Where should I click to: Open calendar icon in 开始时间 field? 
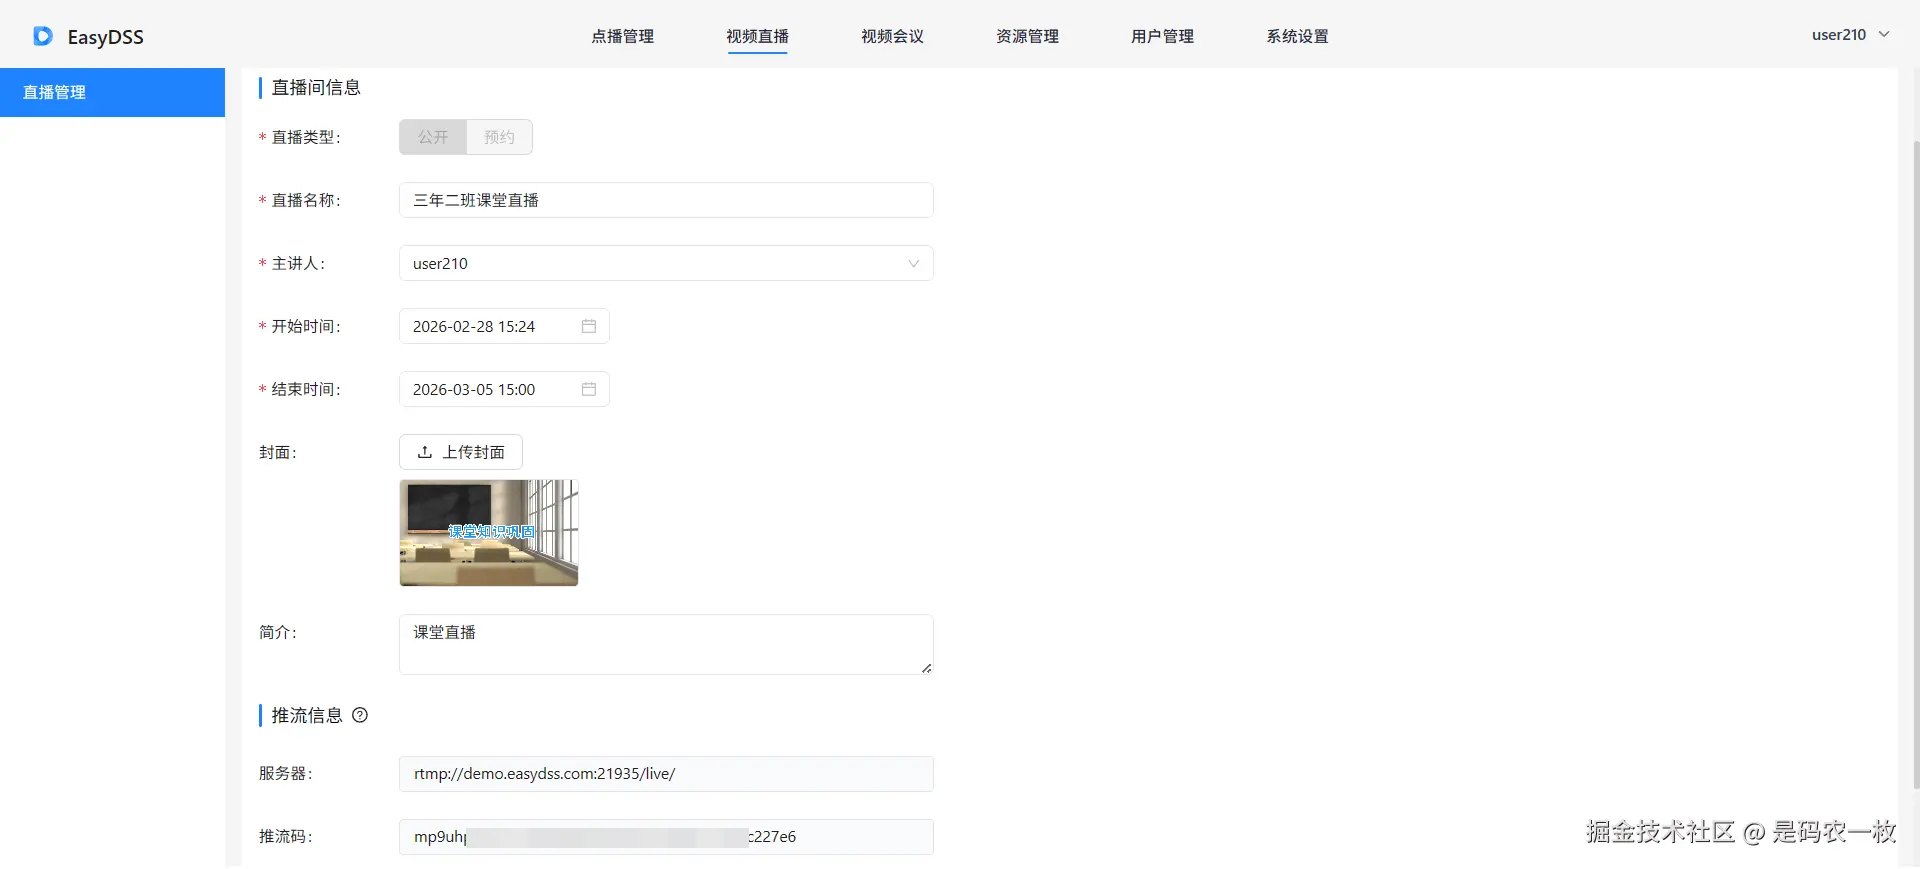pyautogui.click(x=589, y=326)
